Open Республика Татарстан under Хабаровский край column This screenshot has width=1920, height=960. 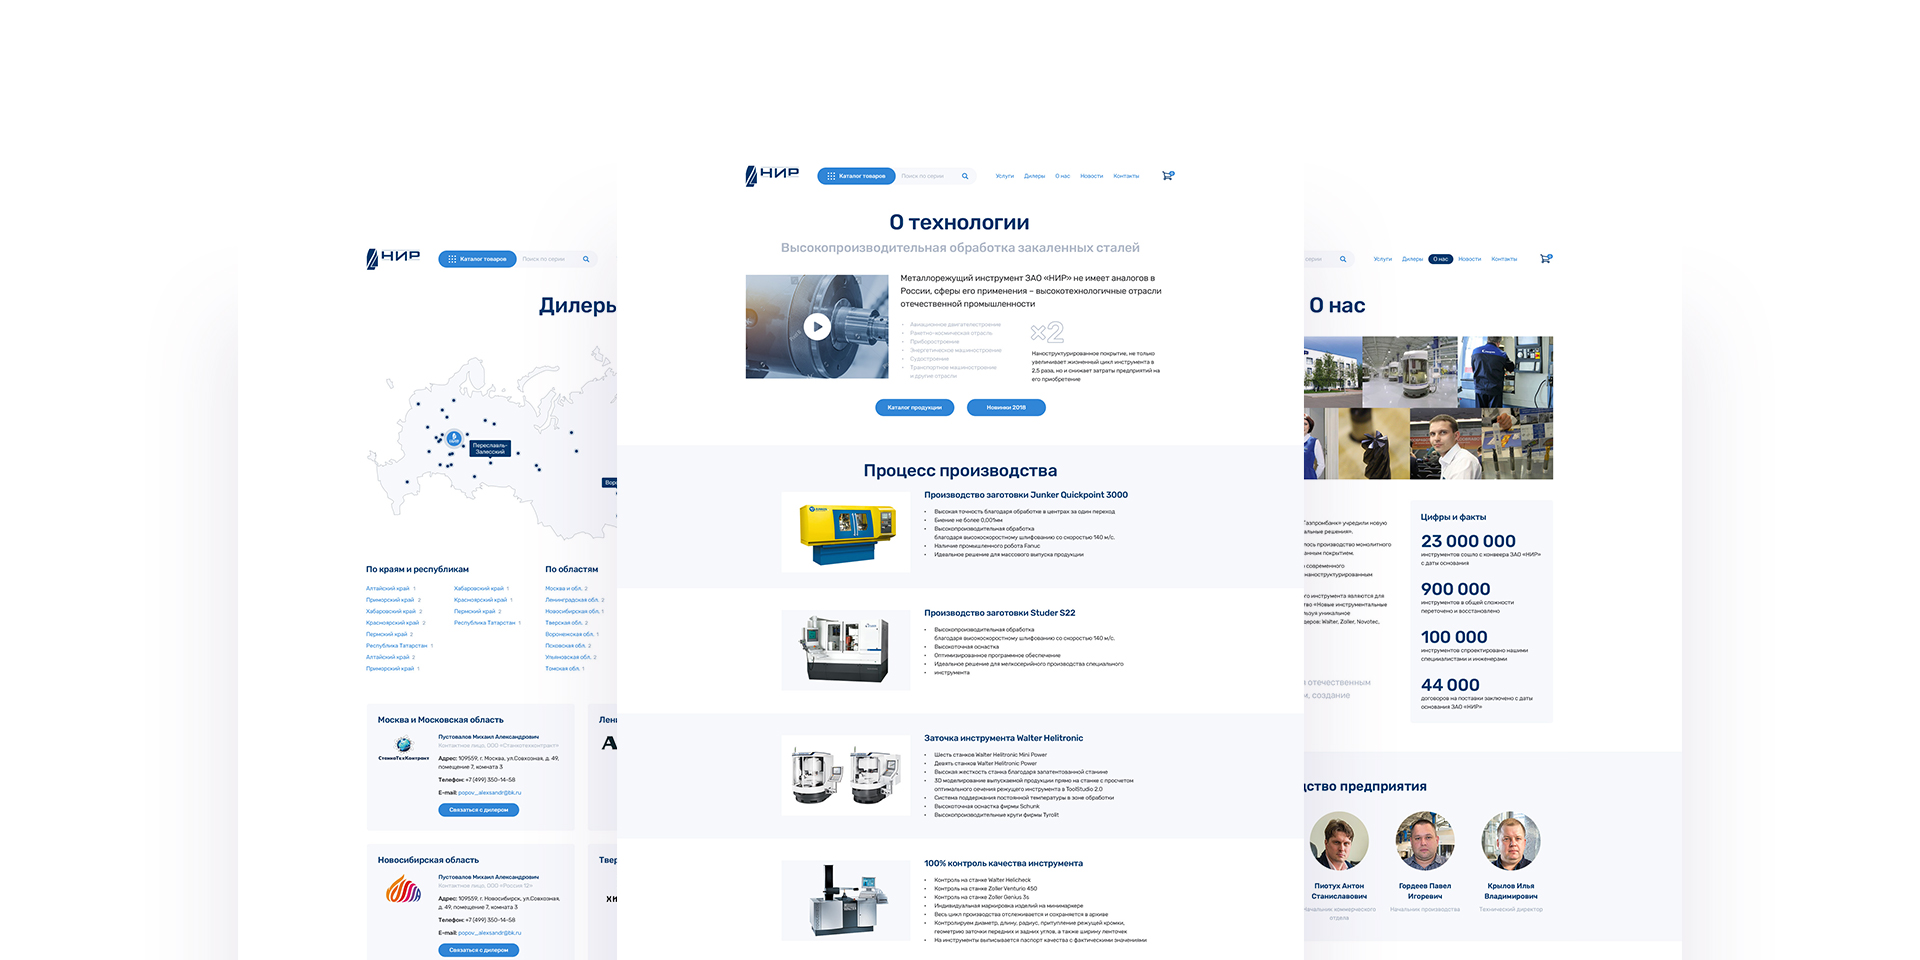click(x=487, y=623)
